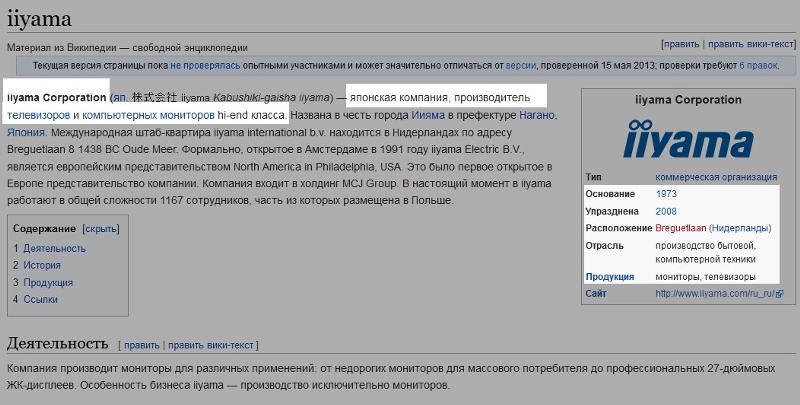Click the 'мониторы, телевизоры' infobox value
Screen dimensions: 800x405
(705, 277)
